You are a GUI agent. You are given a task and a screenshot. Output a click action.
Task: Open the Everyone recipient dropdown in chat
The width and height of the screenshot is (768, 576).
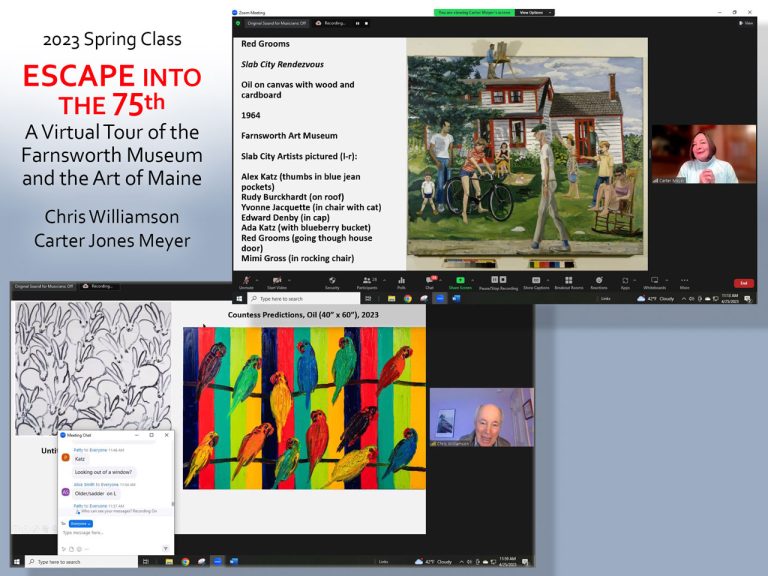point(80,524)
